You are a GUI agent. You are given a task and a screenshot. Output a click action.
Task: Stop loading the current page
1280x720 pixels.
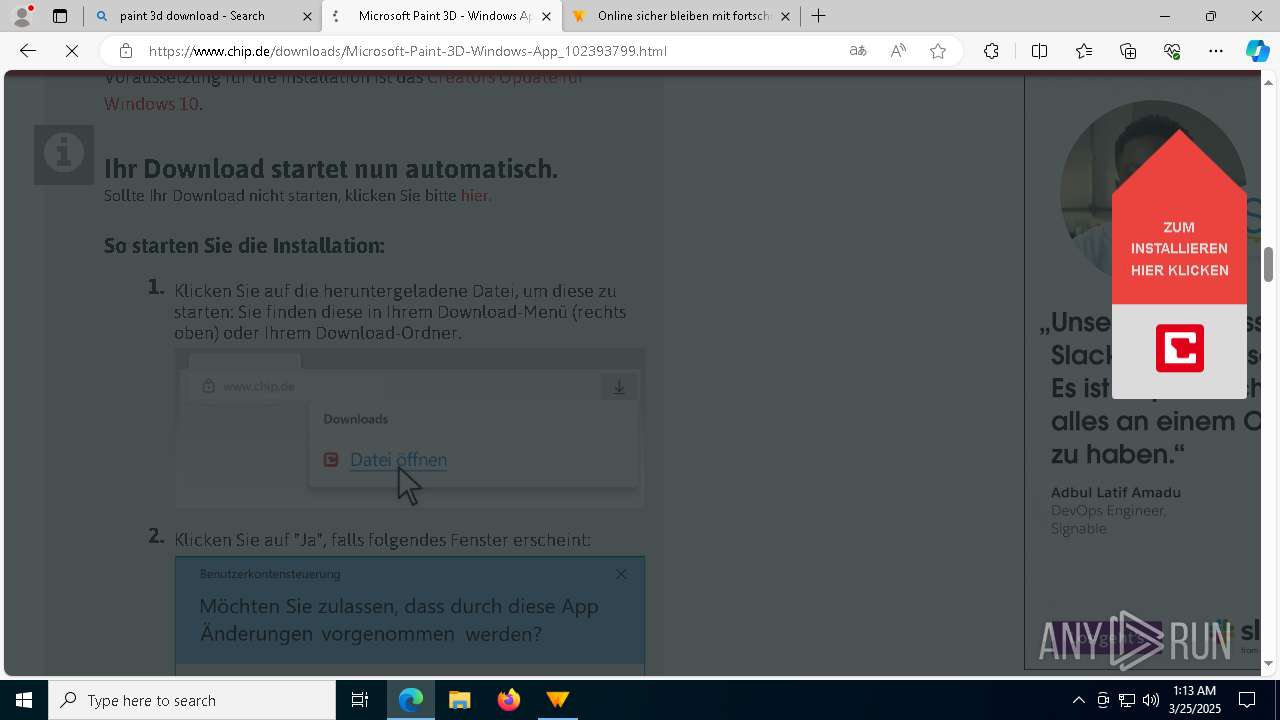coord(72,51)
